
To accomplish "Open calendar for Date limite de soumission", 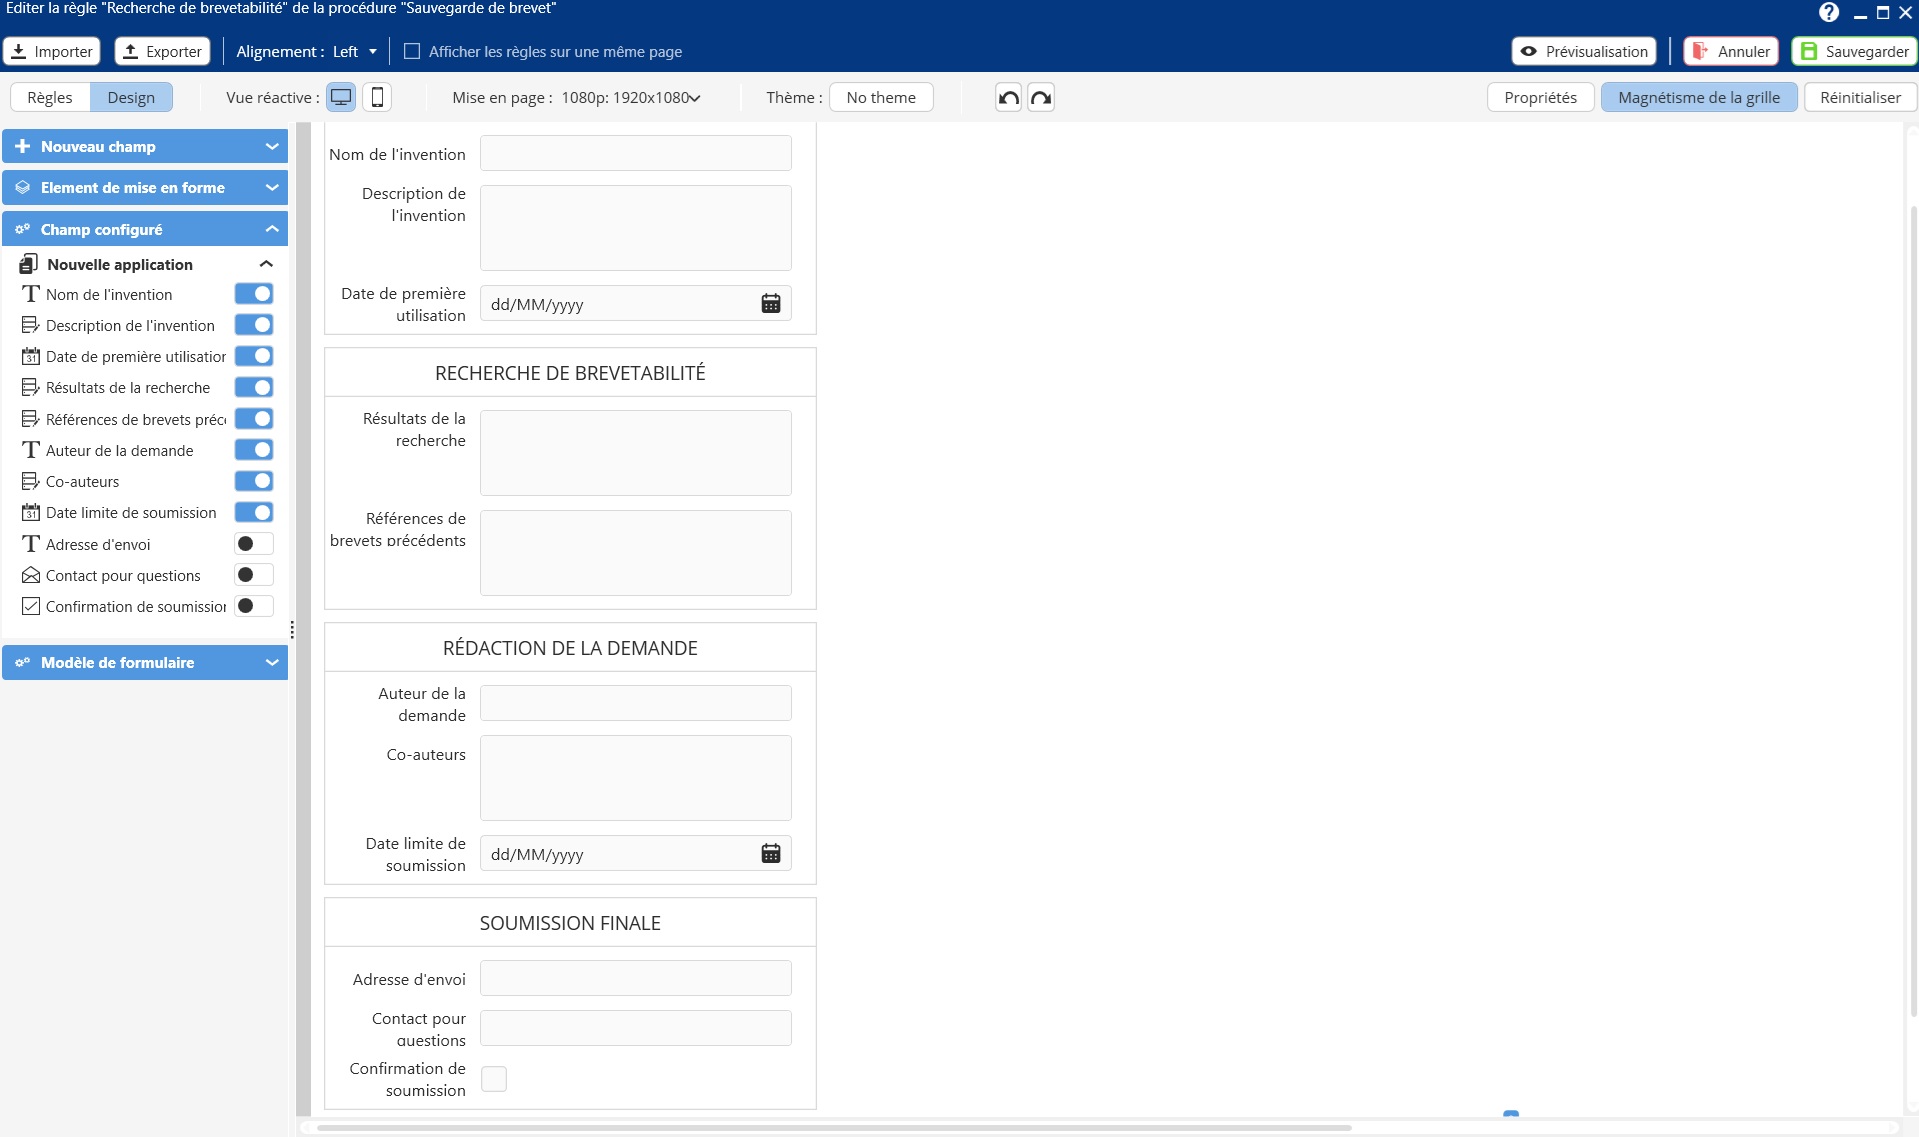I will coord(771,853).
